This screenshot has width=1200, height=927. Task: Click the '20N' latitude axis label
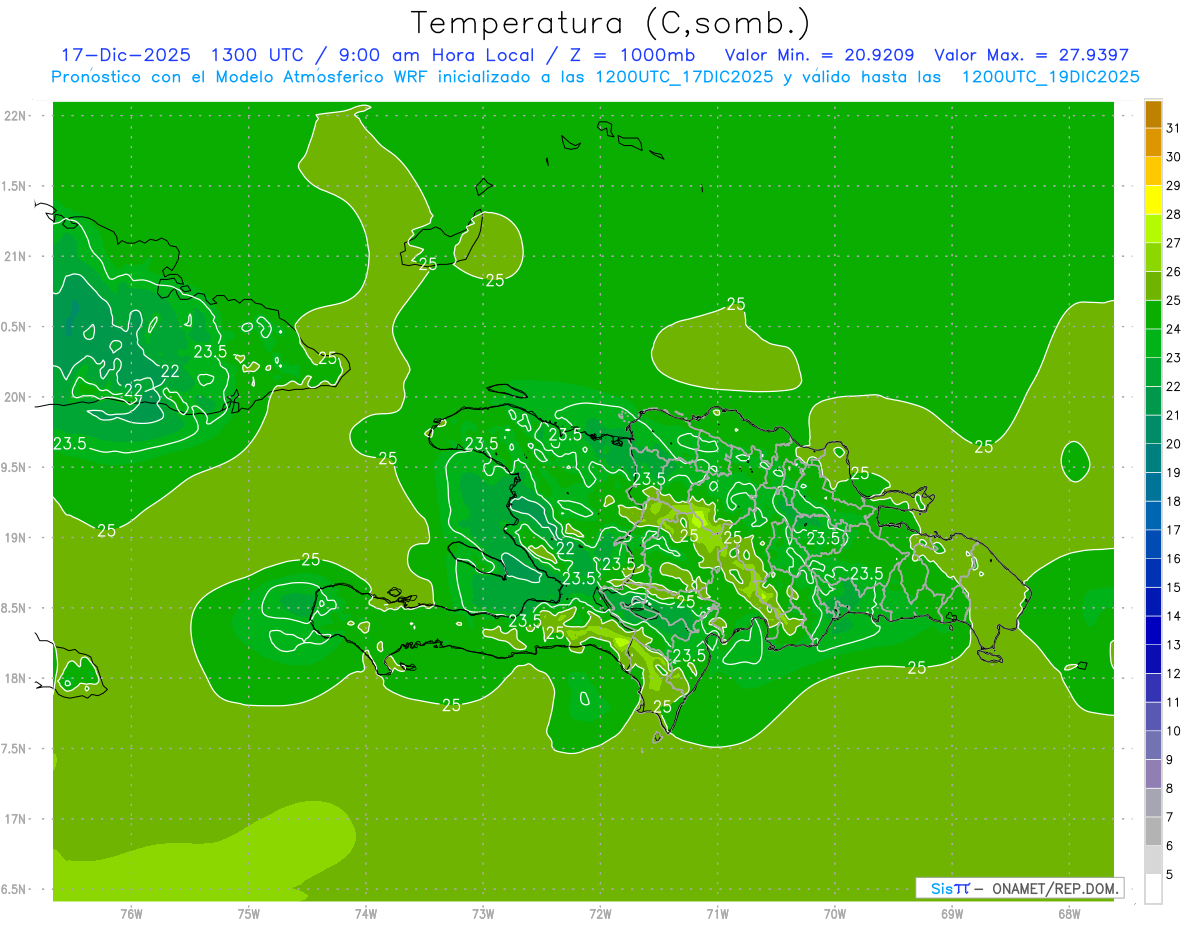(x=16, y=397)
